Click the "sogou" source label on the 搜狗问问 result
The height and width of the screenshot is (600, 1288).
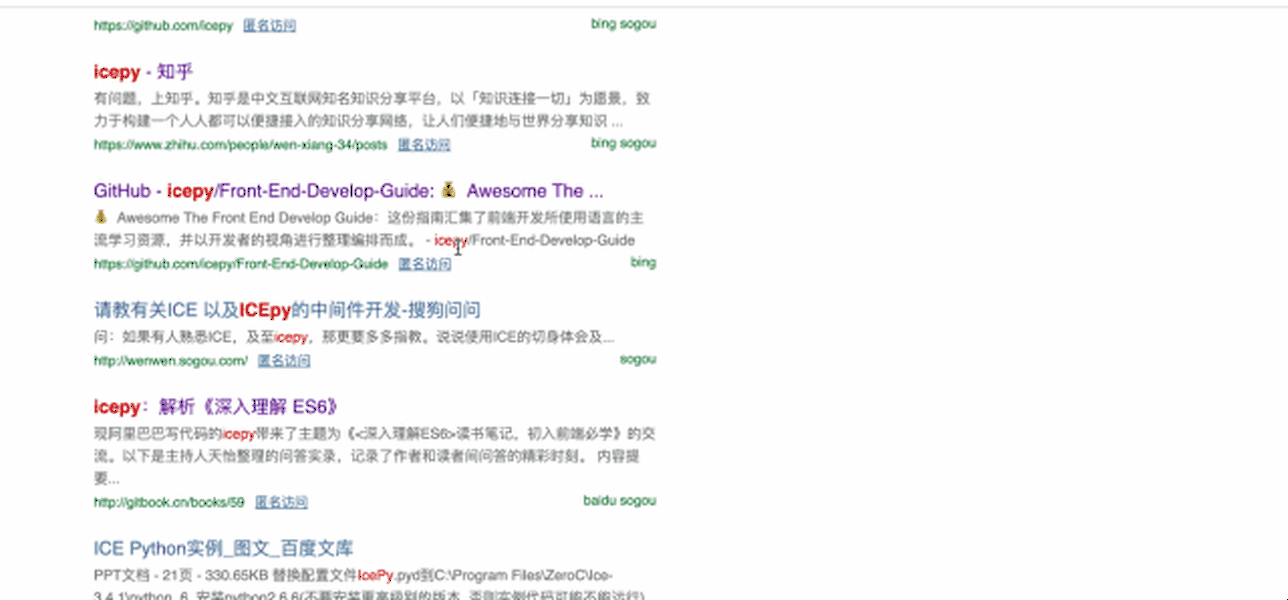coord(637,359)
